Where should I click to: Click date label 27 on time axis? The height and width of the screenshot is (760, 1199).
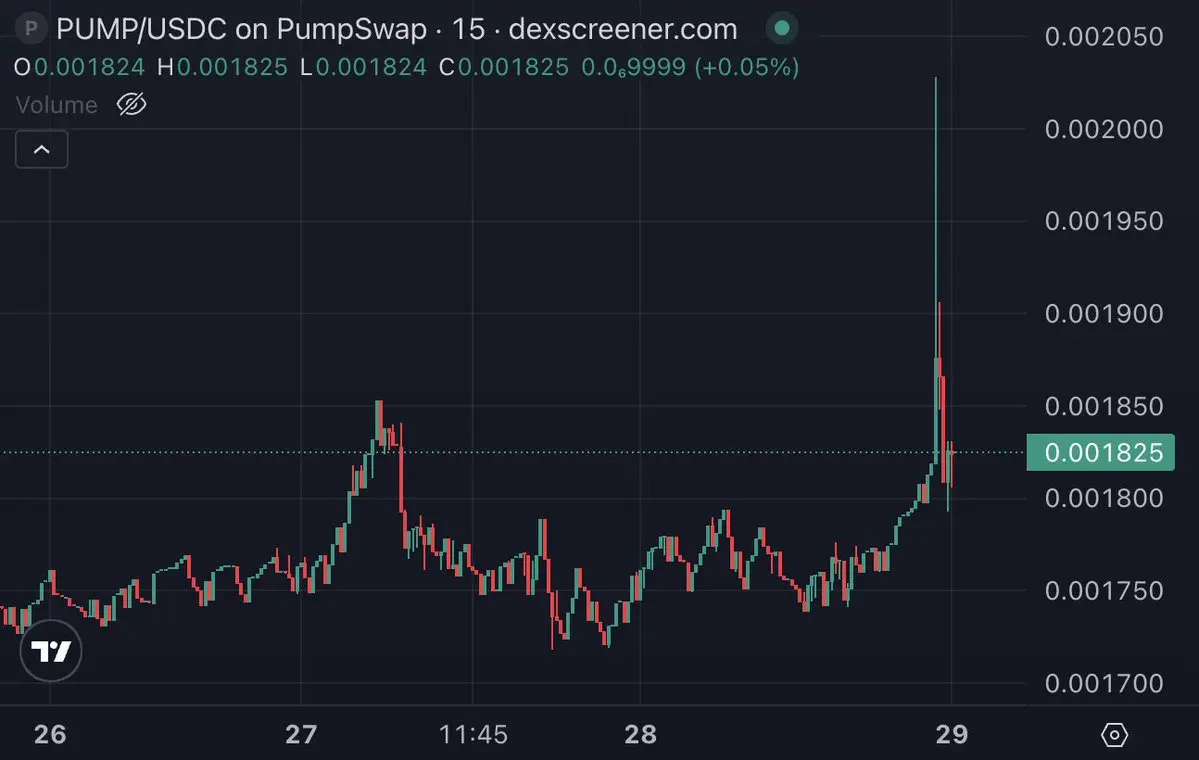[x=301, y=735]
